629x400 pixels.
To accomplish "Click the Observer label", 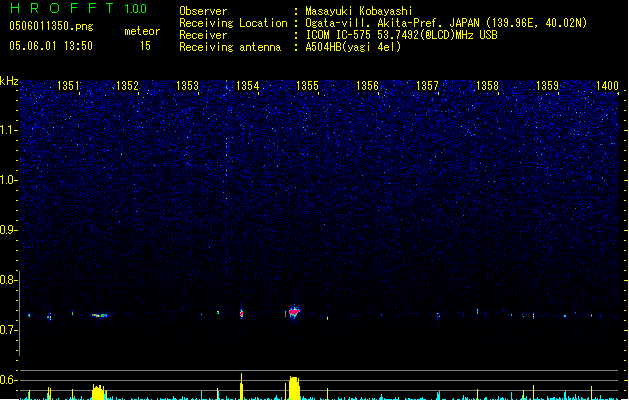I will pyautogui.click(x=203, y=11).
